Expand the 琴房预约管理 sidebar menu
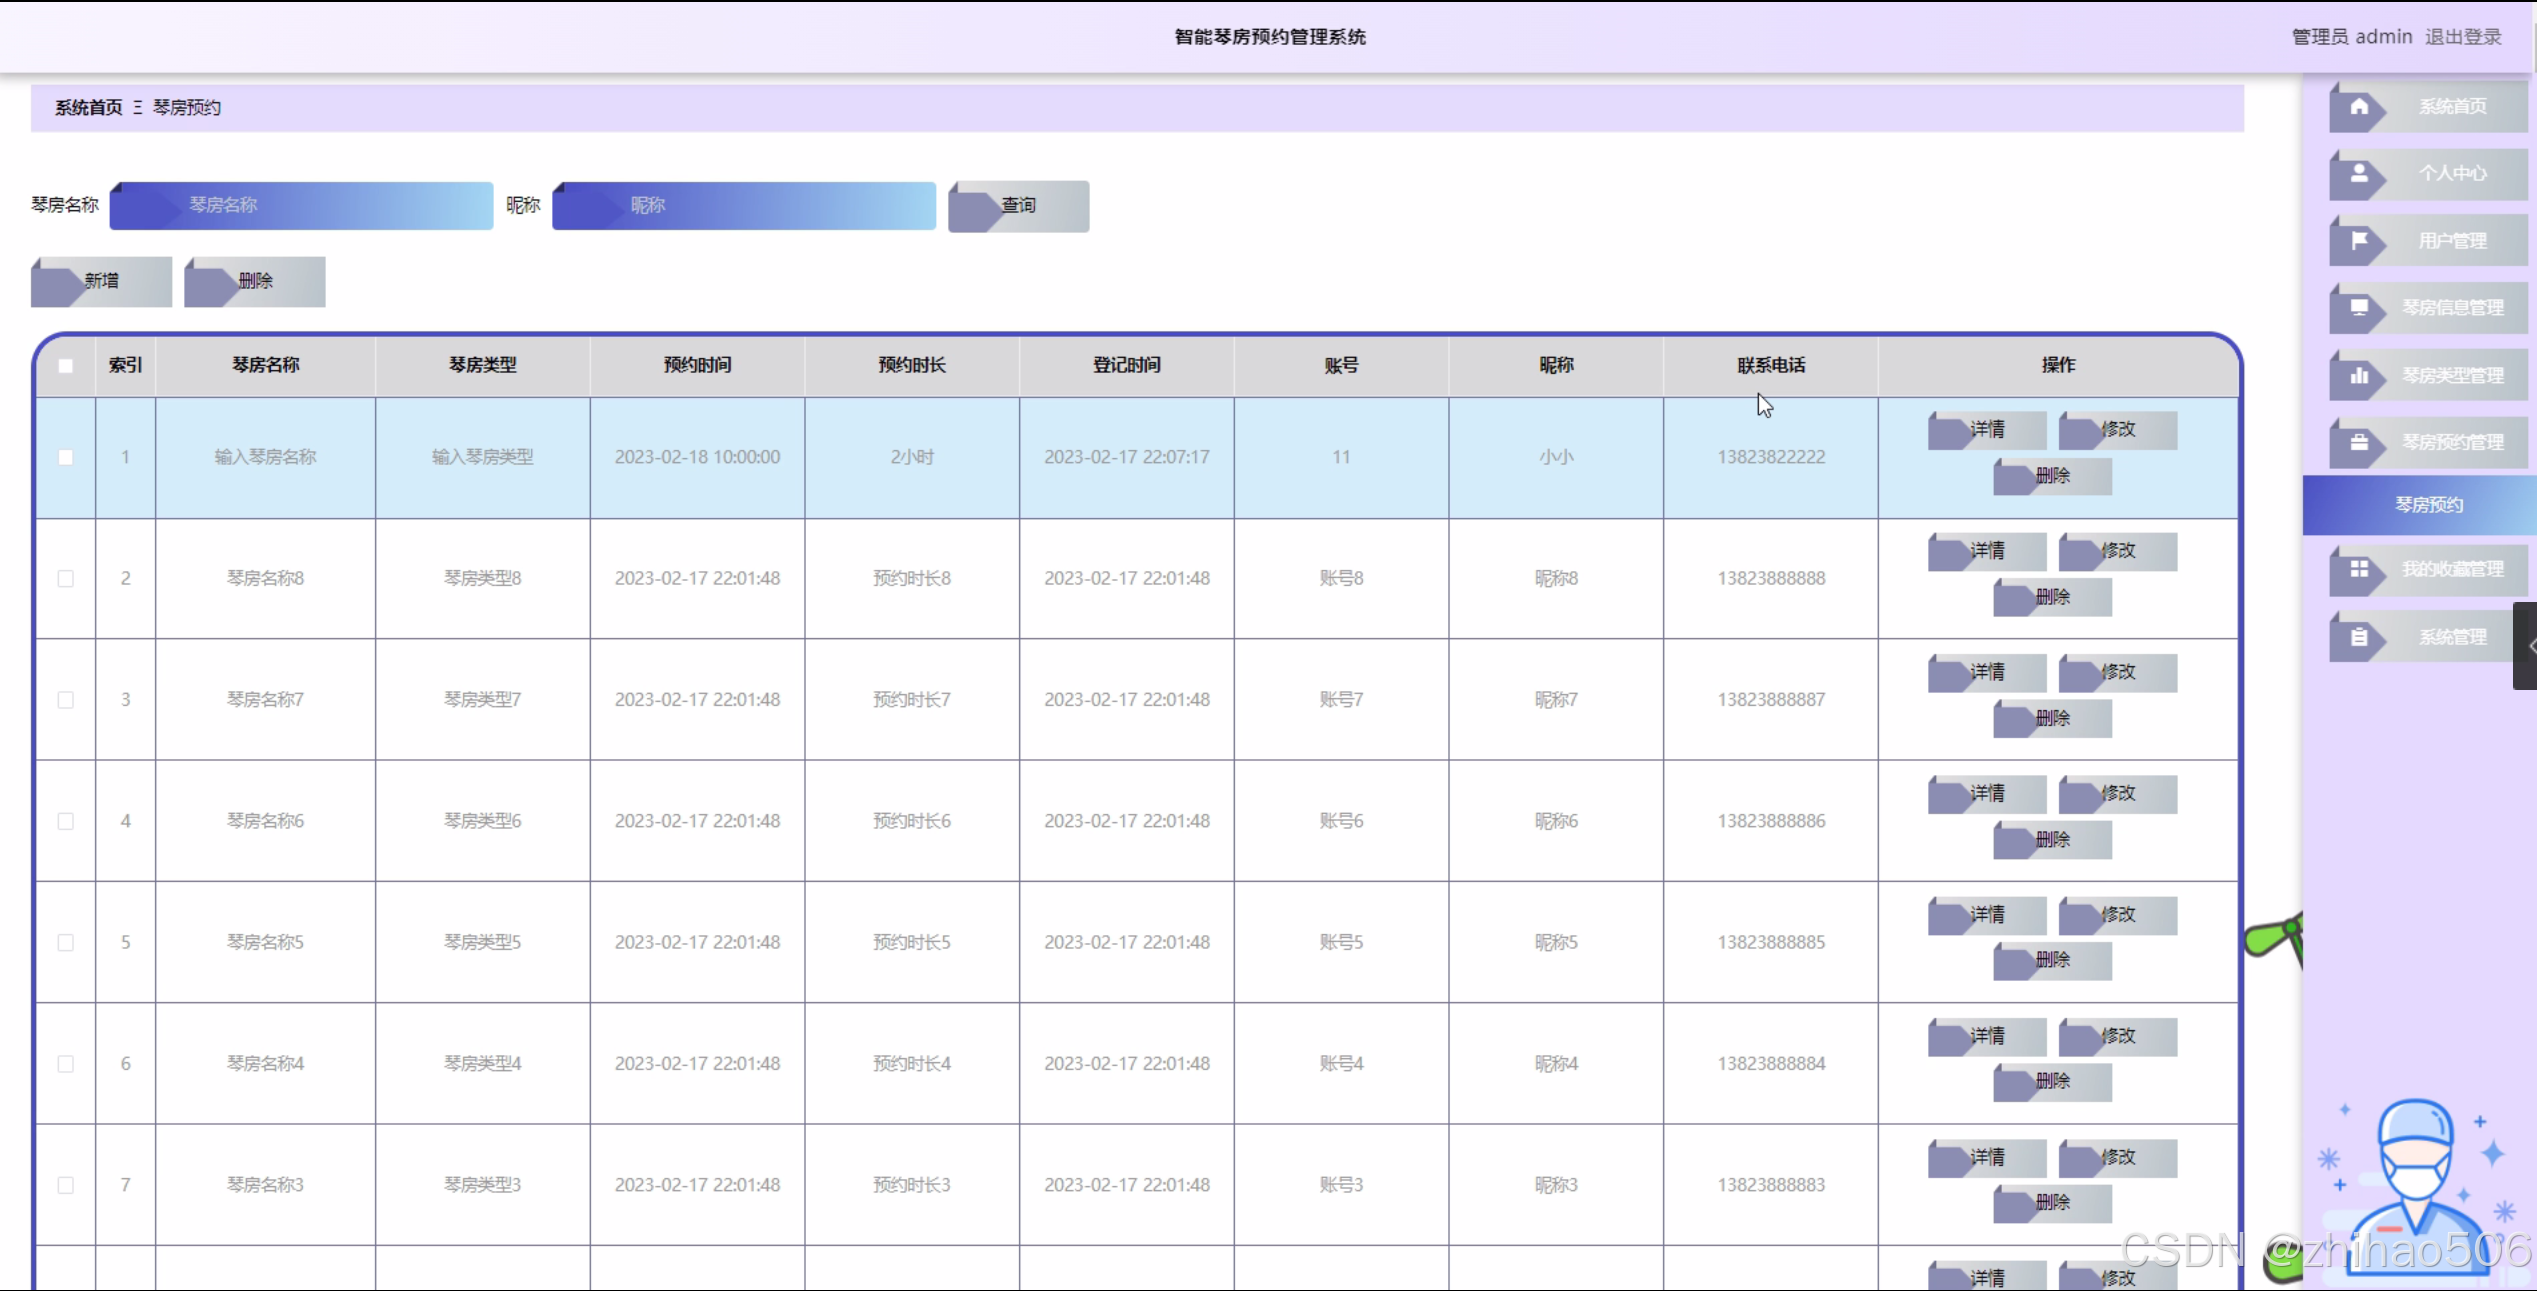 2451,443
